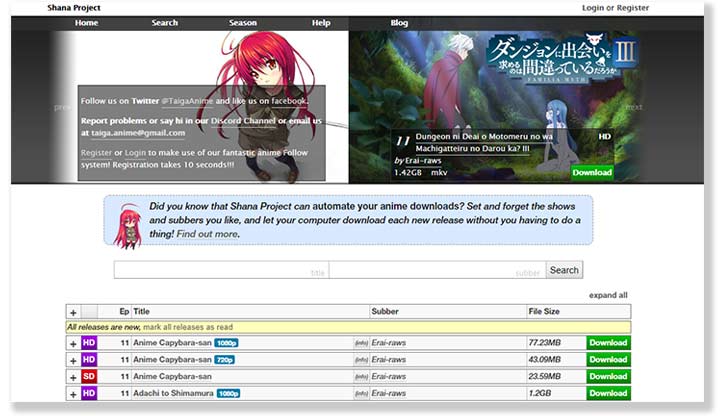Click the taiga.anime@gmail.com email link
Image resolution: width=720 pixels, height=416 pixels.
pyautogui.click(x=138, y=133)
